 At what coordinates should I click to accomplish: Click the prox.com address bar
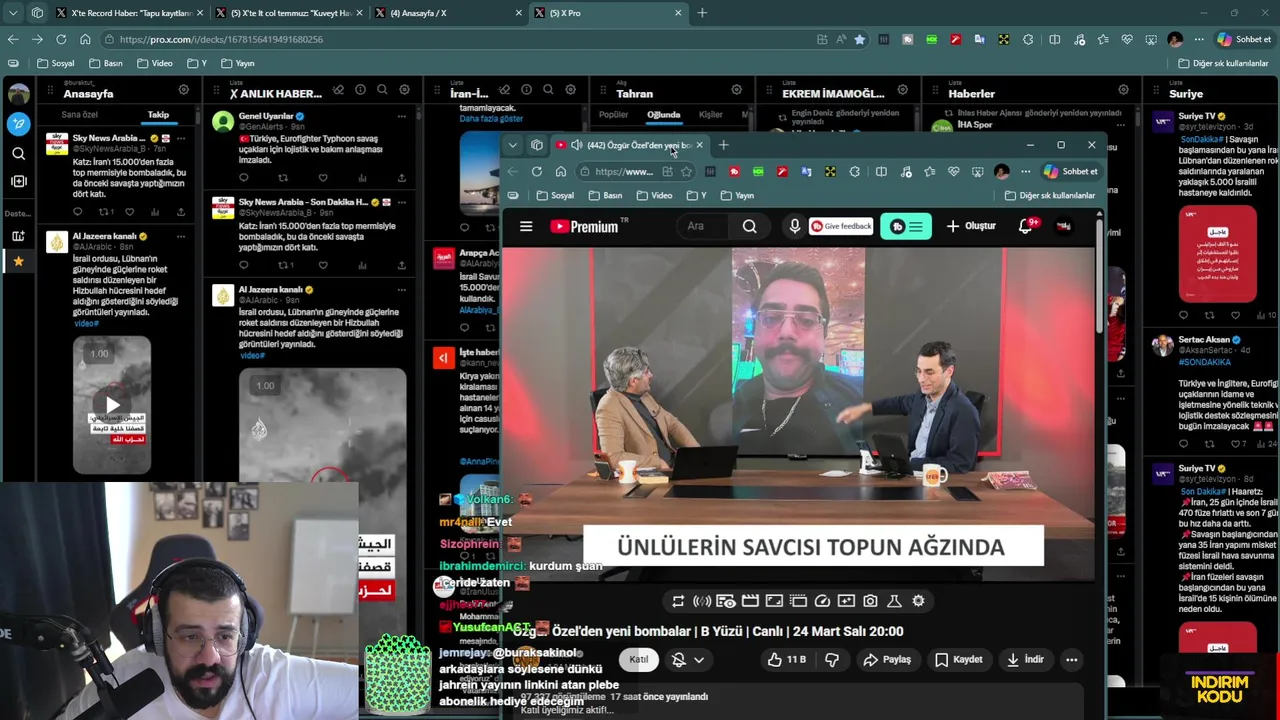[460, 39]
